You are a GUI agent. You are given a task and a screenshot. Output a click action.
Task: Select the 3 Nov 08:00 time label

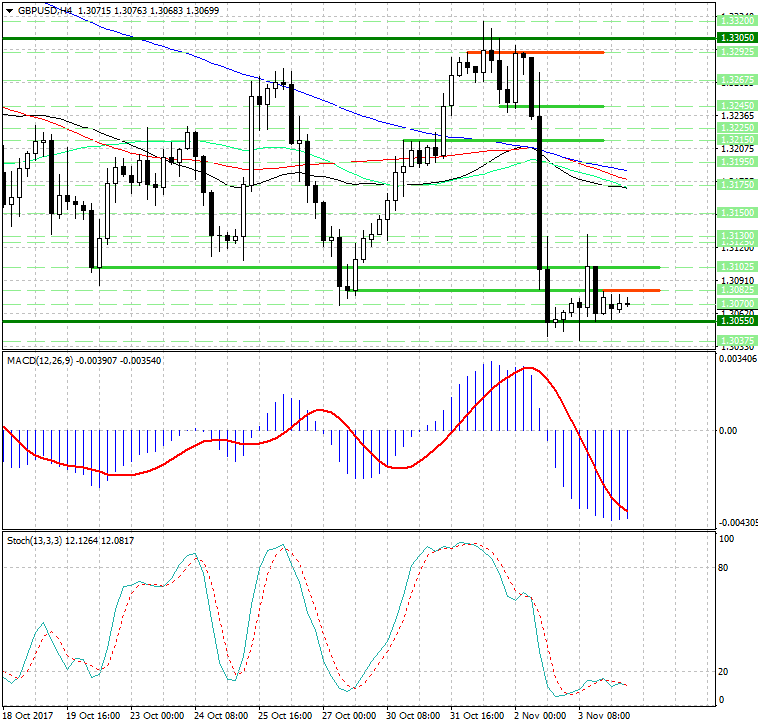click(x=606, y=715)
